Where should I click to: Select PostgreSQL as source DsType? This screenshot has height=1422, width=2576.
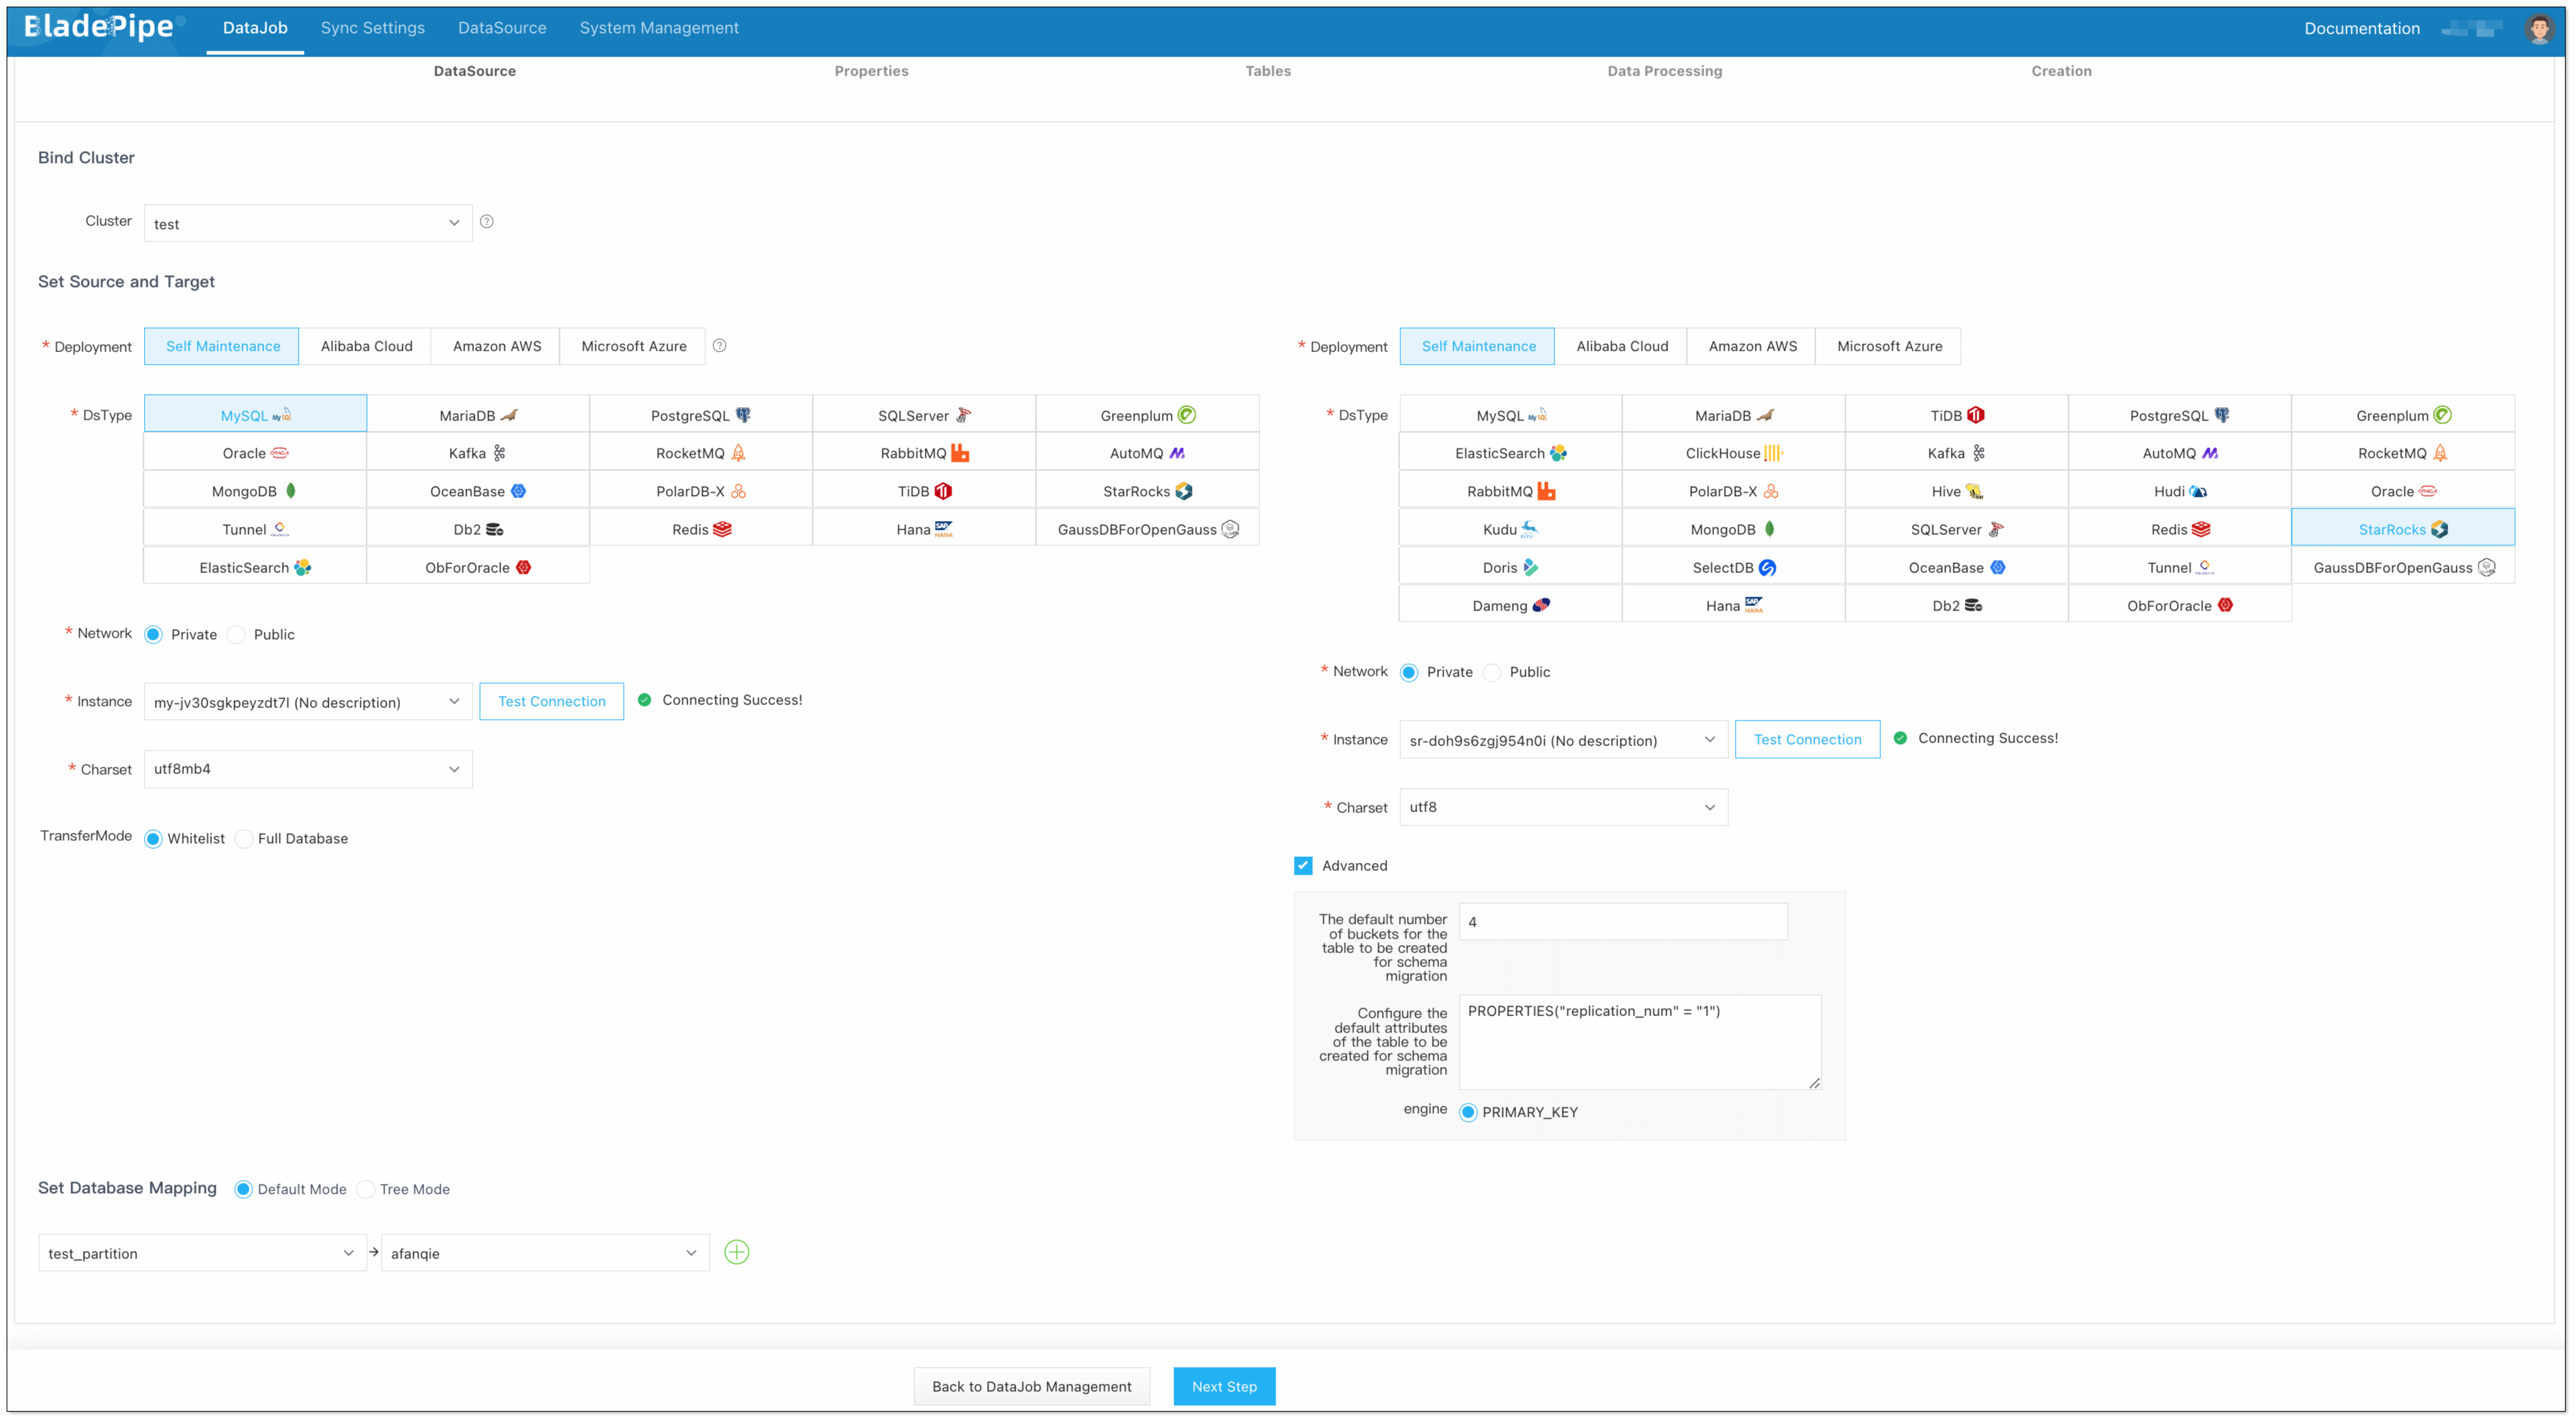(700, 415)
